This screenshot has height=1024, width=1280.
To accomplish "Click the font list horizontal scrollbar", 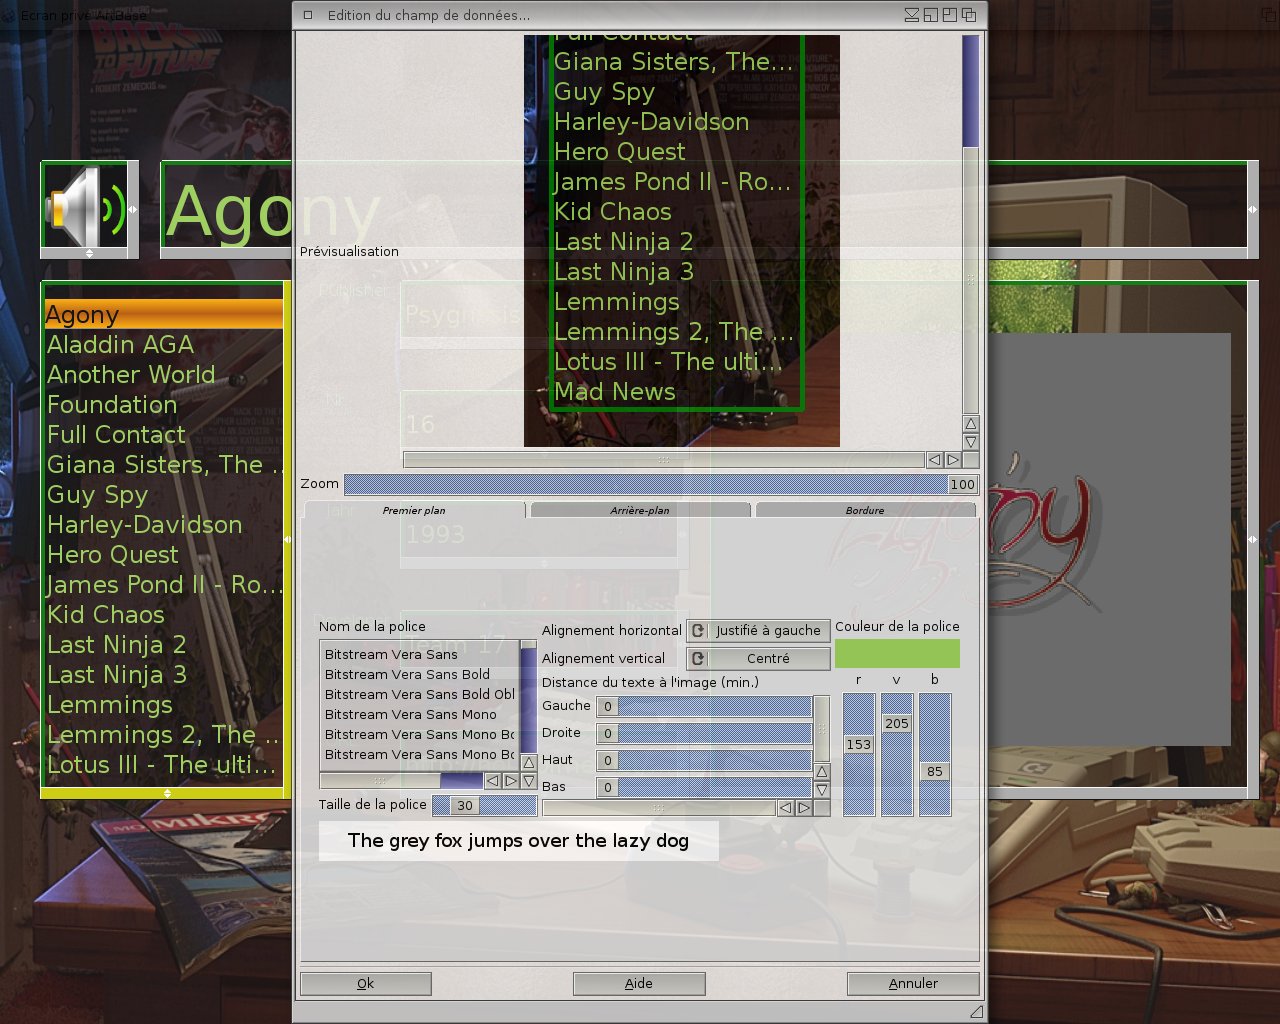I will point(401,780).
